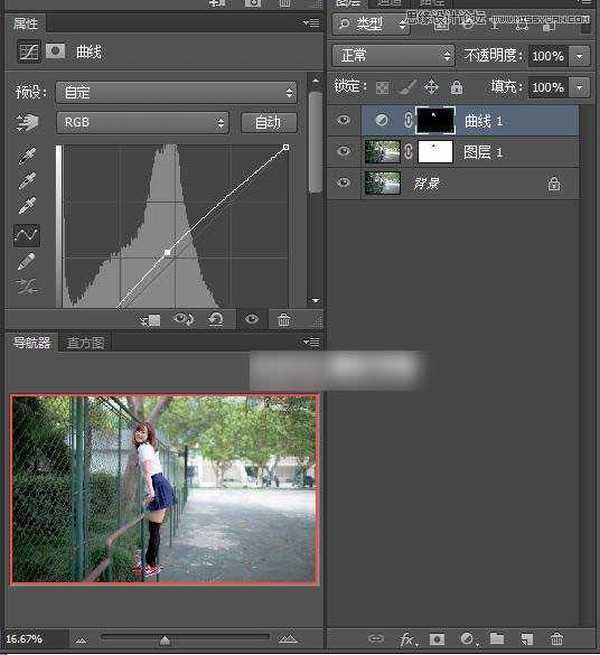Image resolution: width=600 pixels, height=655 pixels.
Task: Create a new group with folder icon
Action: tap(497, 639)
